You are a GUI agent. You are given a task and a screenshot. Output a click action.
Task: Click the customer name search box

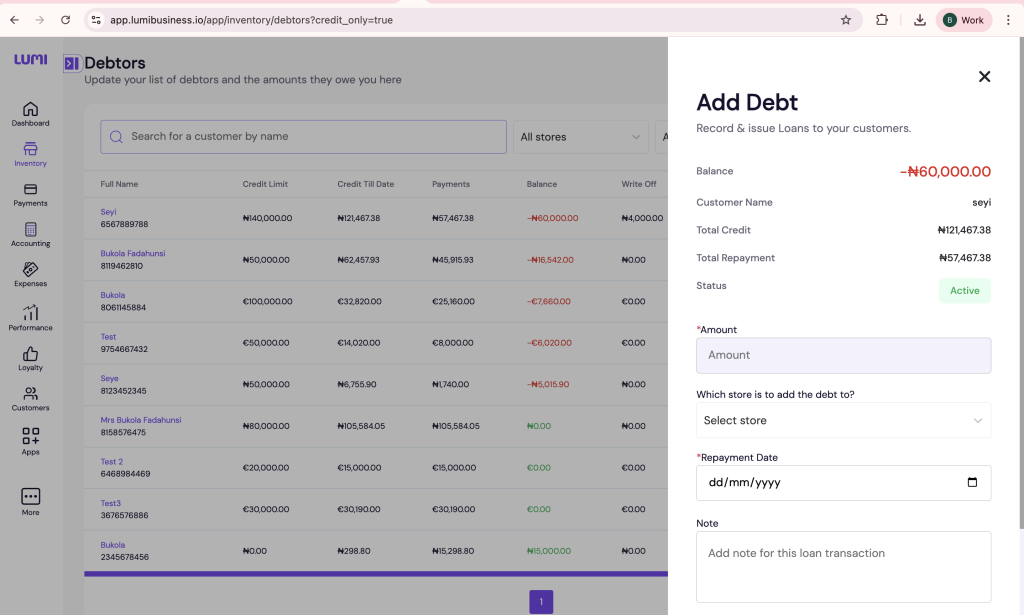(303, 137)
